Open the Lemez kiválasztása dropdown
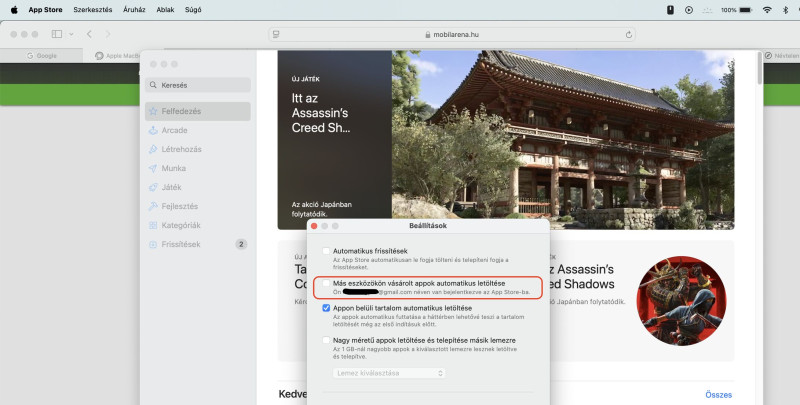This screenshot has height=405, width=800. click(389, 373)
